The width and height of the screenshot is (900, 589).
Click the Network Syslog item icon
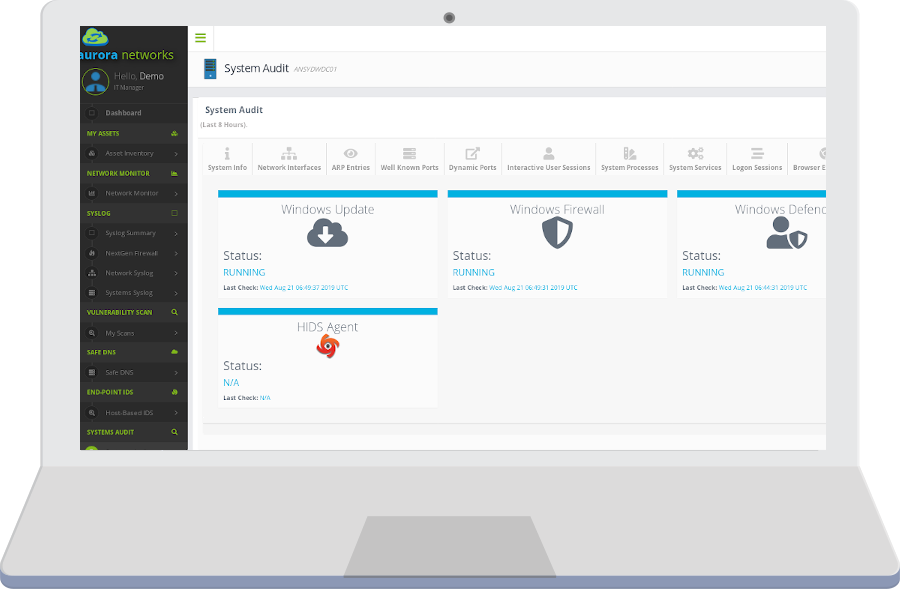coord(92,273)
